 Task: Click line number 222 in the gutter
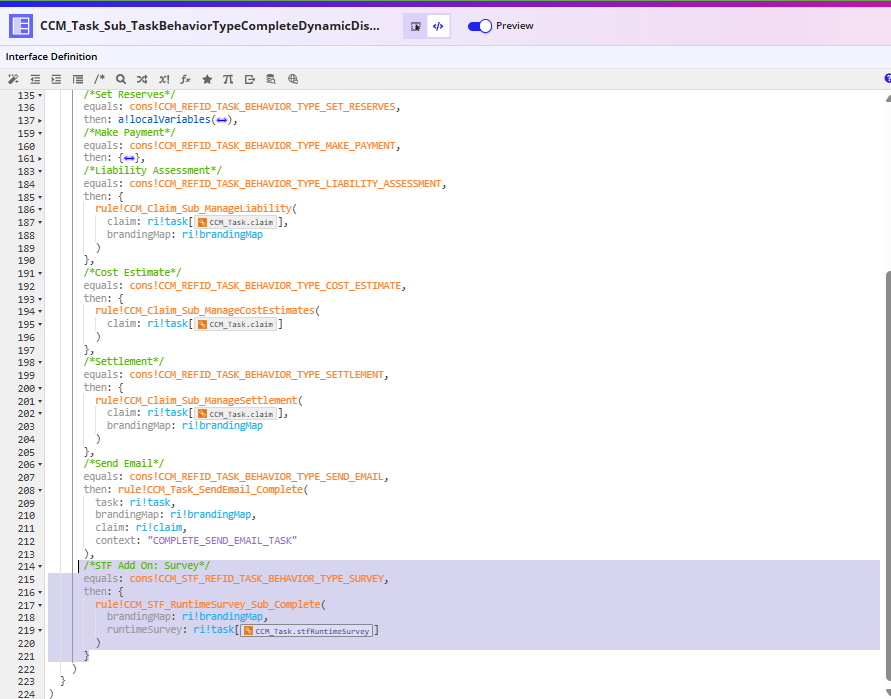(x=26, y=669)
